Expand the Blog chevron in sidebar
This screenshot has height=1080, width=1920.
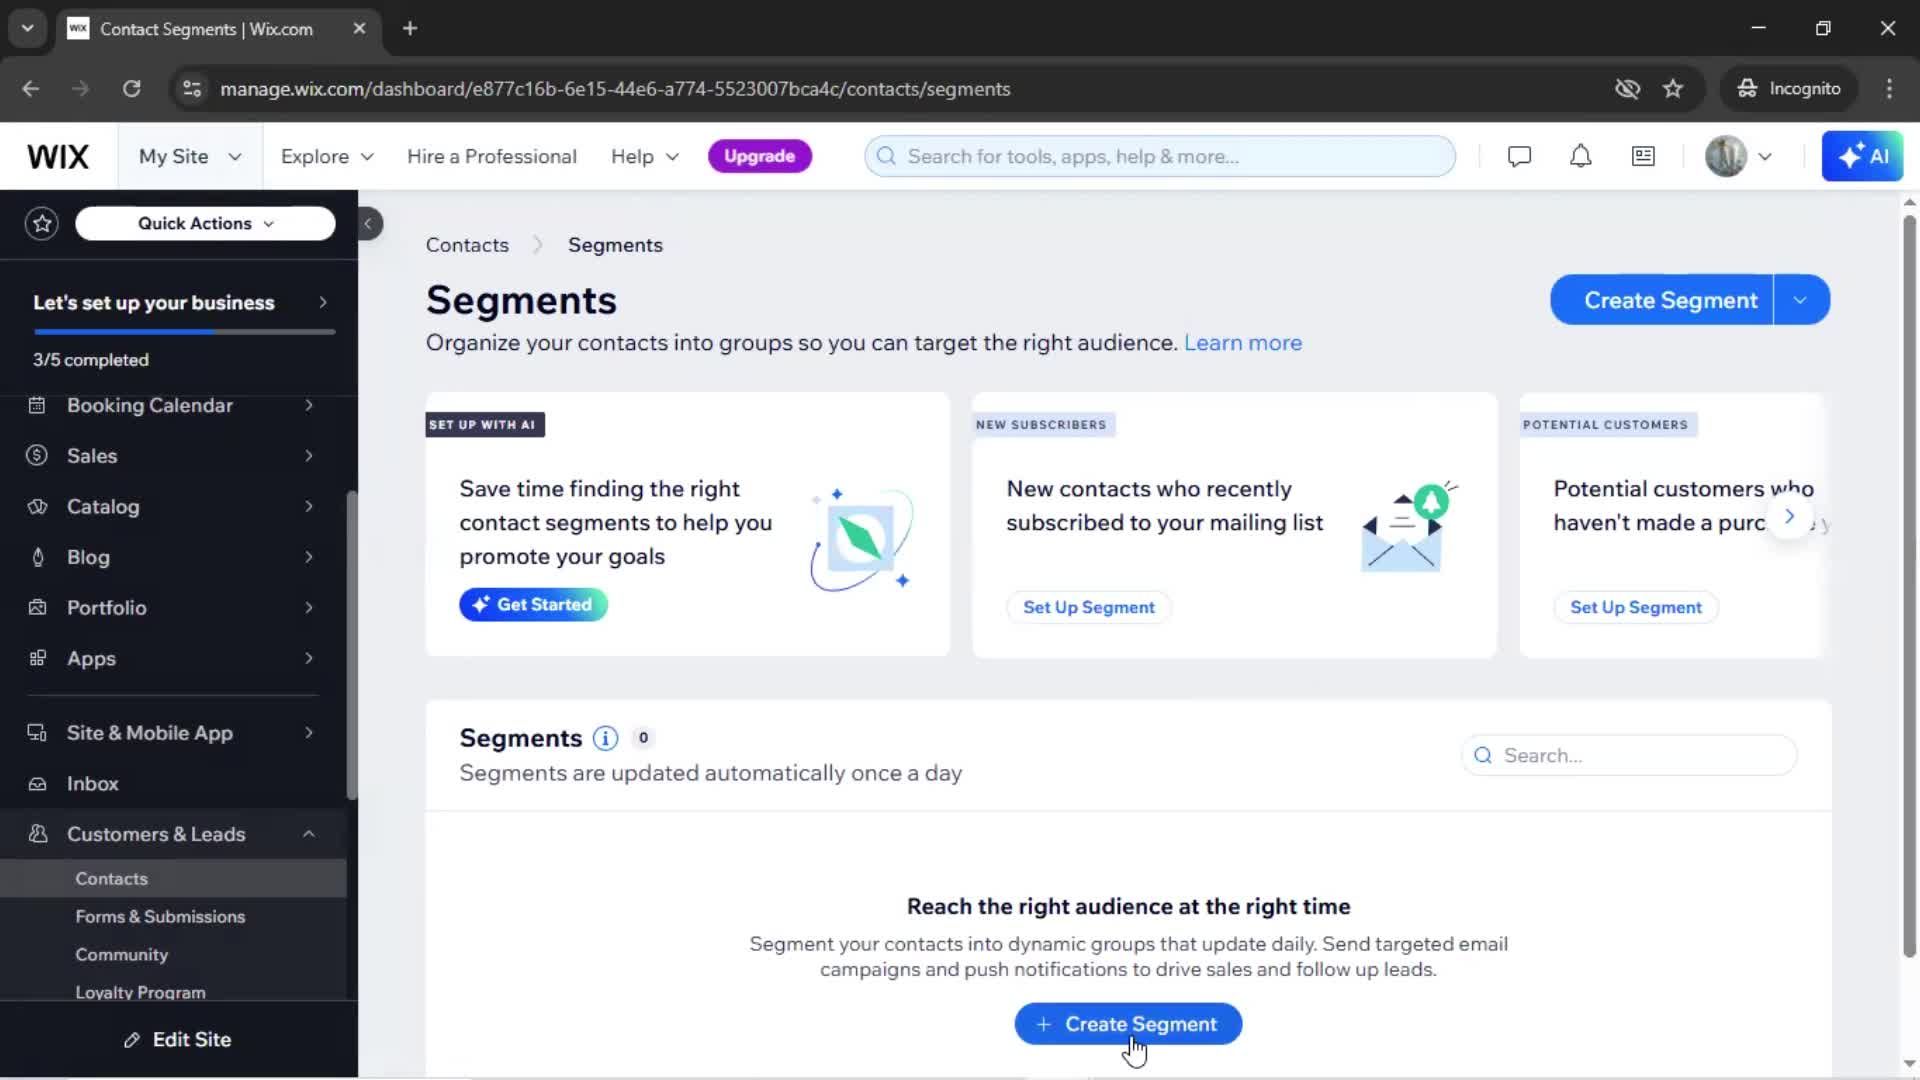coord(309,558)
